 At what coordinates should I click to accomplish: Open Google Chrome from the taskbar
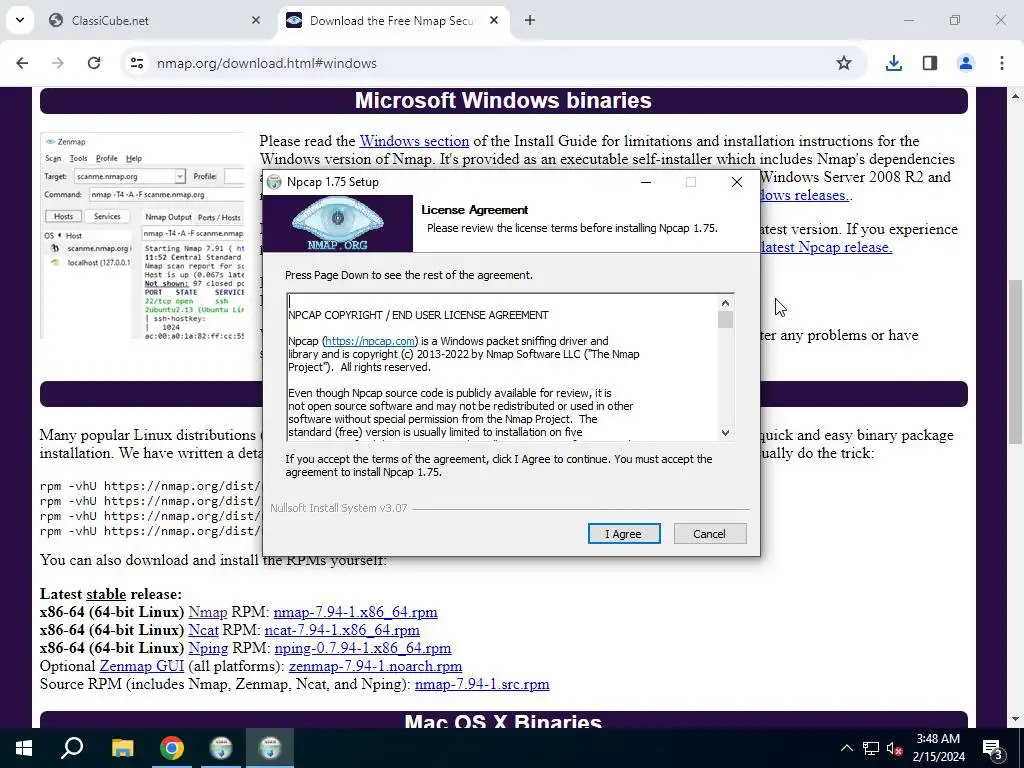point(172,748)
